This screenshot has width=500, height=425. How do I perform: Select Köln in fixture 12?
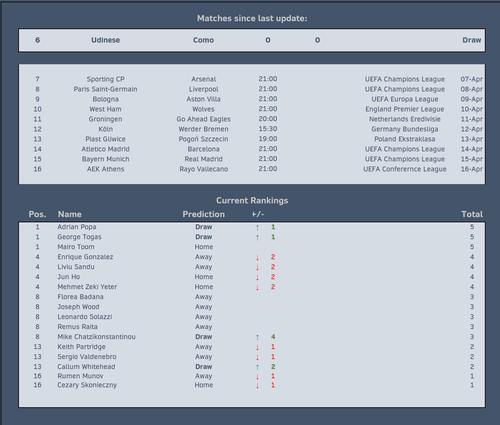tap(105, 129)
